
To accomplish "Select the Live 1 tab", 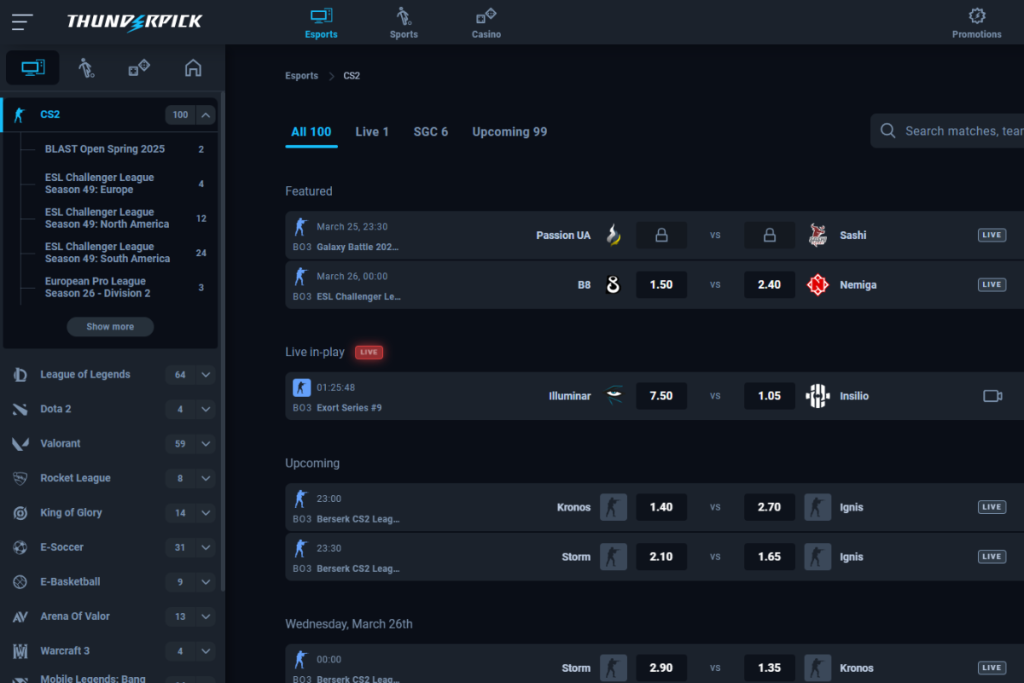I will 372,132.
